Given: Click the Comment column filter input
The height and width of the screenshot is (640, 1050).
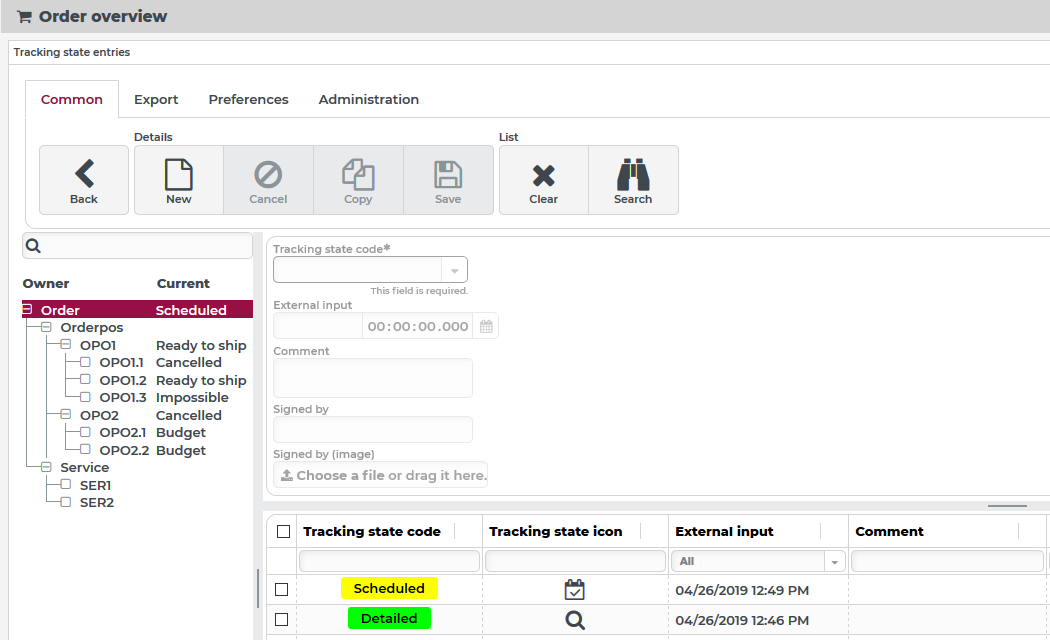Looking at the screenshot, I should click(947, 561).
